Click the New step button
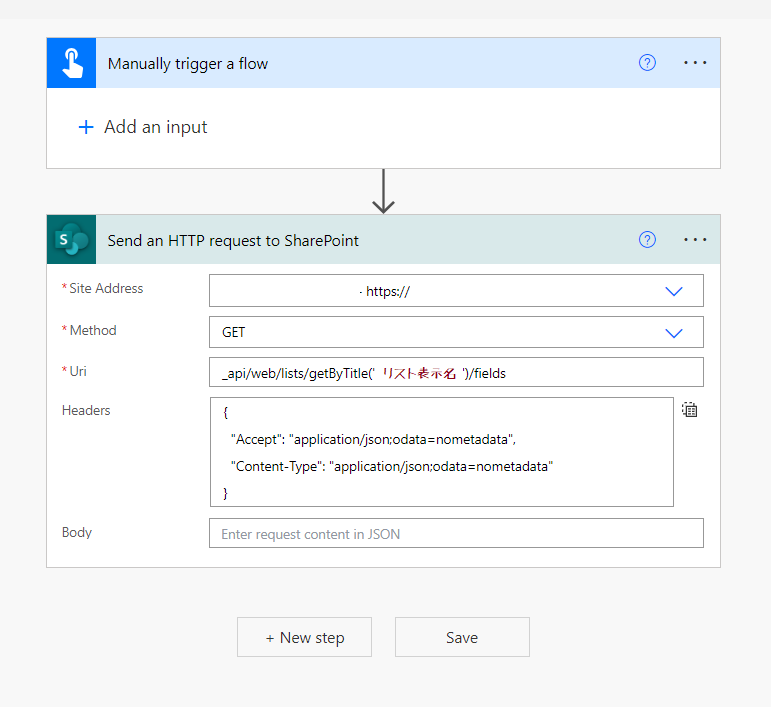Screen dimensions: 771x707 [x=304, y=637]
